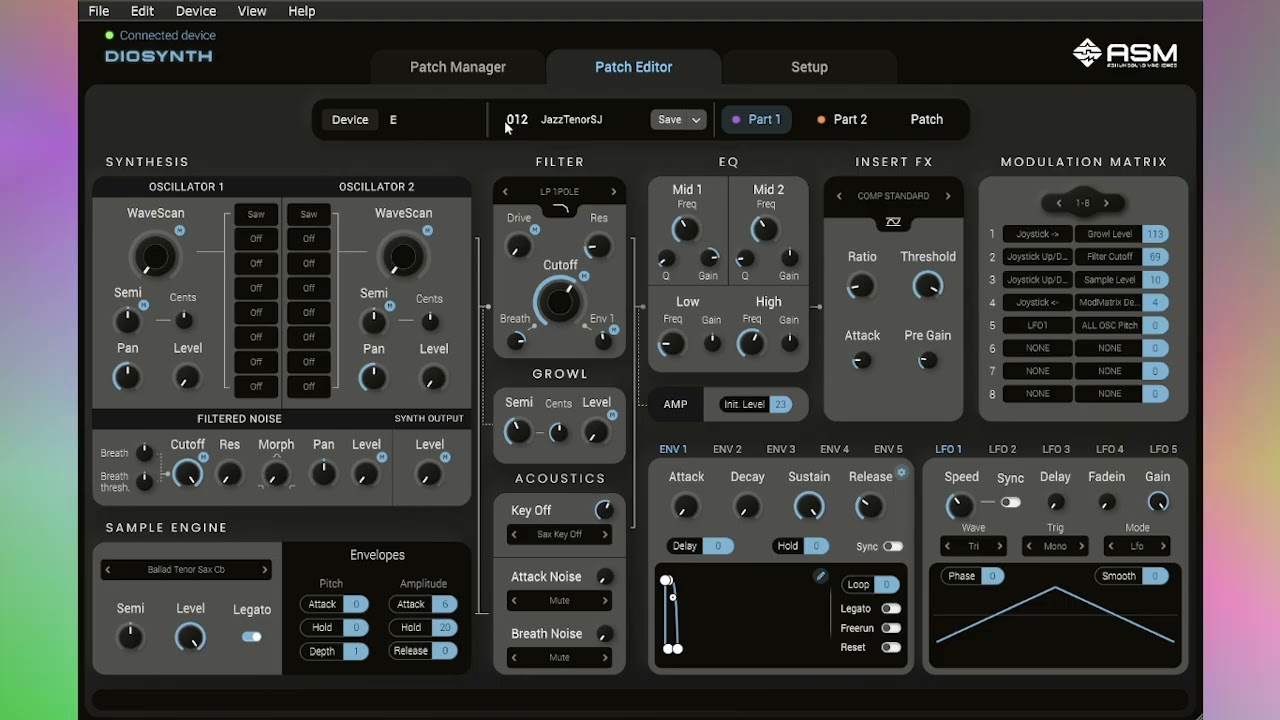Click the Filter Cutoff knob
The width and height of the screenshot is (1280, 720).
[559, 300]
